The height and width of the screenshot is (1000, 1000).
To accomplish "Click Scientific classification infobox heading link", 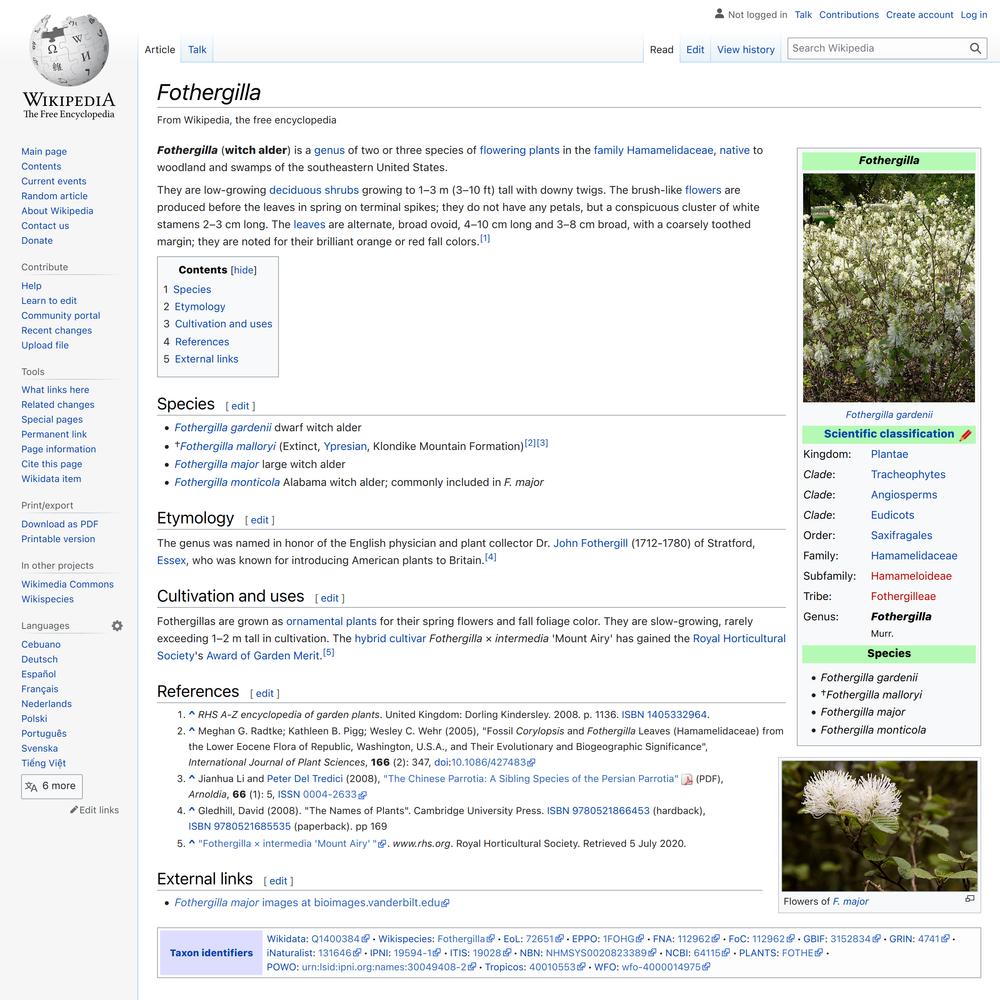I will [x=889, y=434].
